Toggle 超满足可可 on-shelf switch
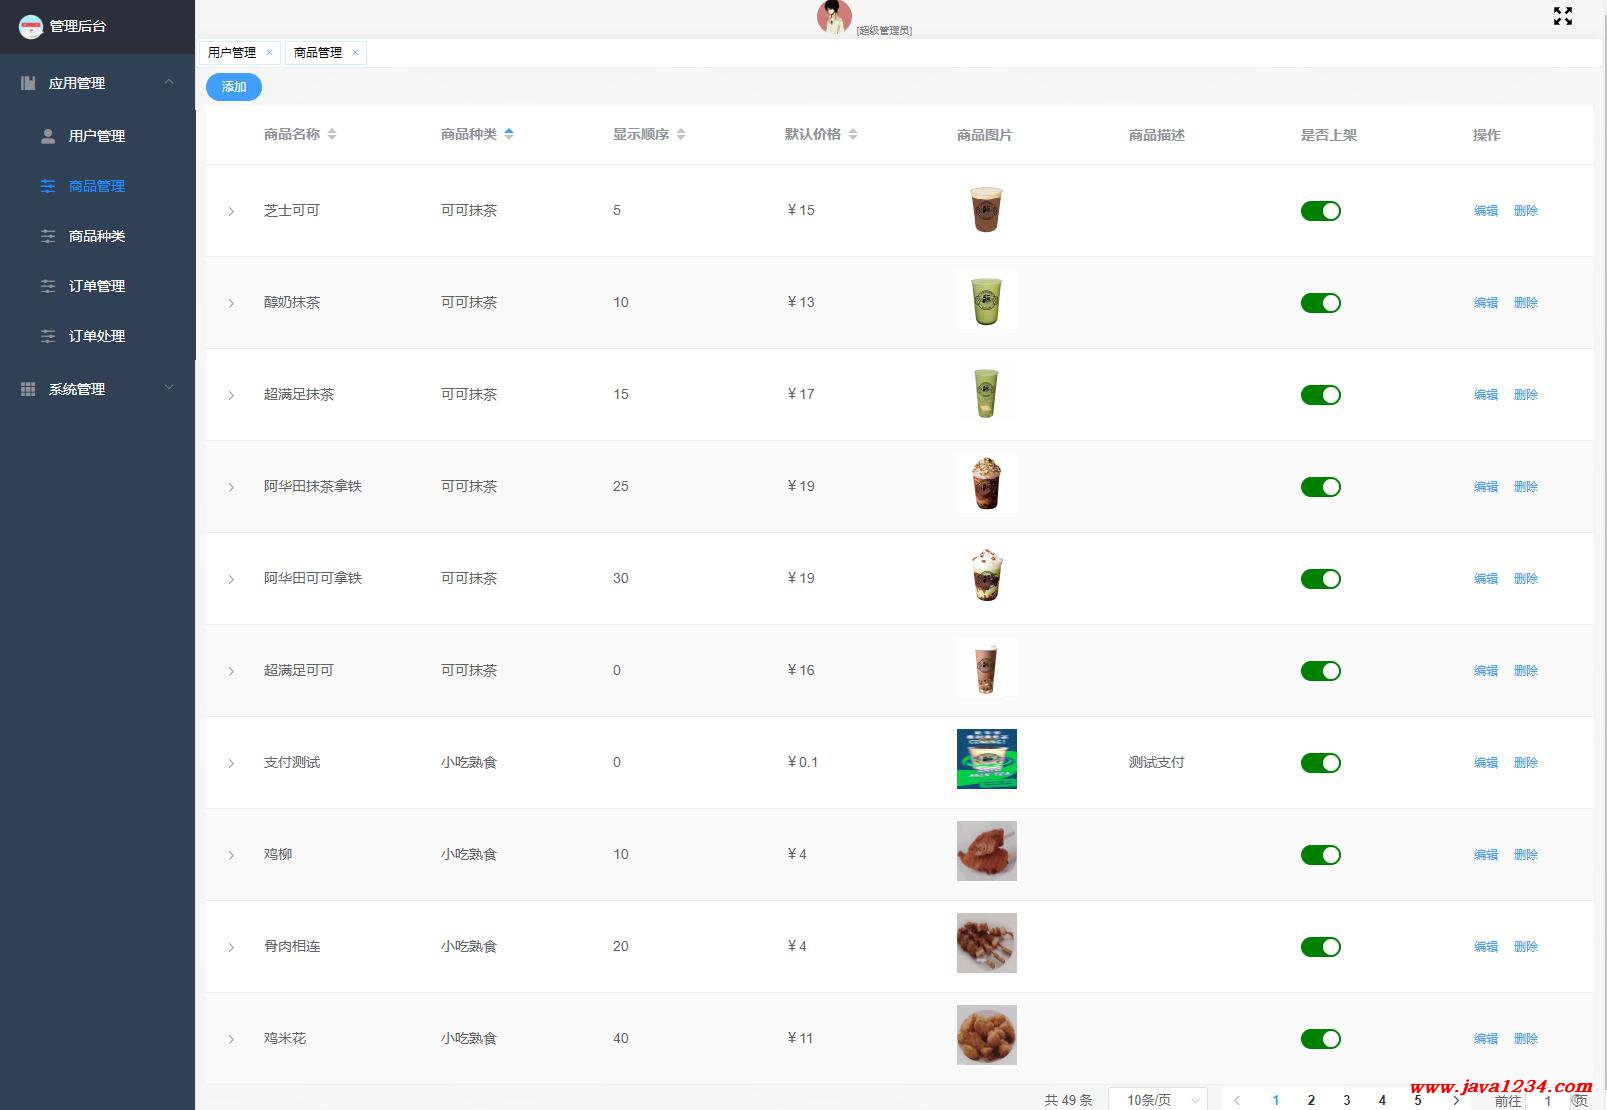The width and height of the screenshot is (1607, 1110). coord(1320,671)
